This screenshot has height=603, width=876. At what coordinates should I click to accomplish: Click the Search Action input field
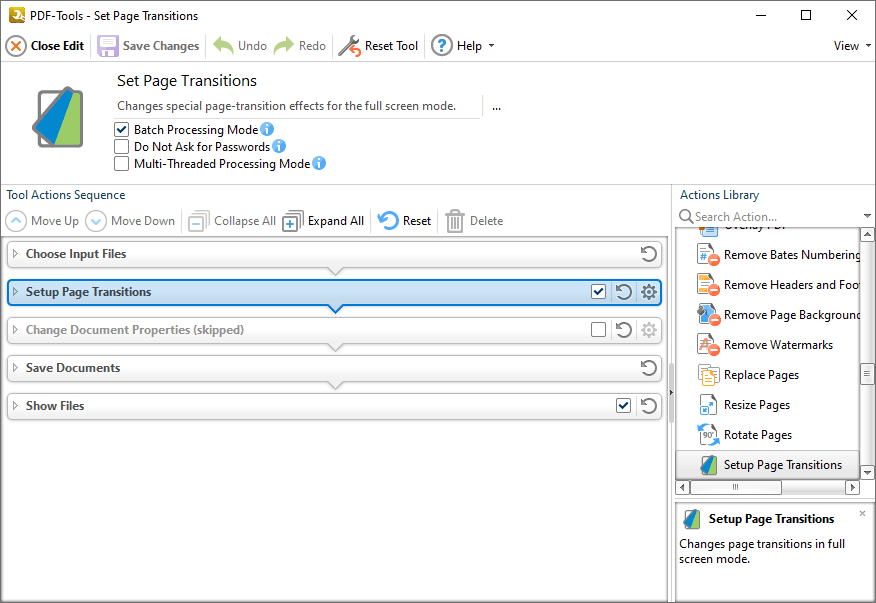coord(777,216)
